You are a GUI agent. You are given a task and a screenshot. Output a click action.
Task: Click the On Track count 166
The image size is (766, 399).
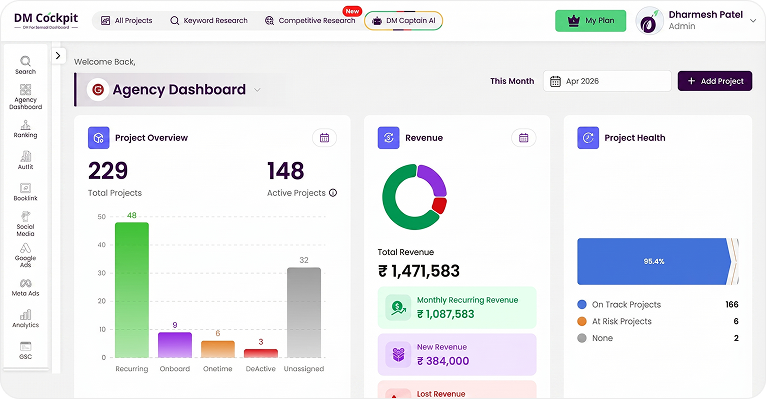tap(732, 304)
